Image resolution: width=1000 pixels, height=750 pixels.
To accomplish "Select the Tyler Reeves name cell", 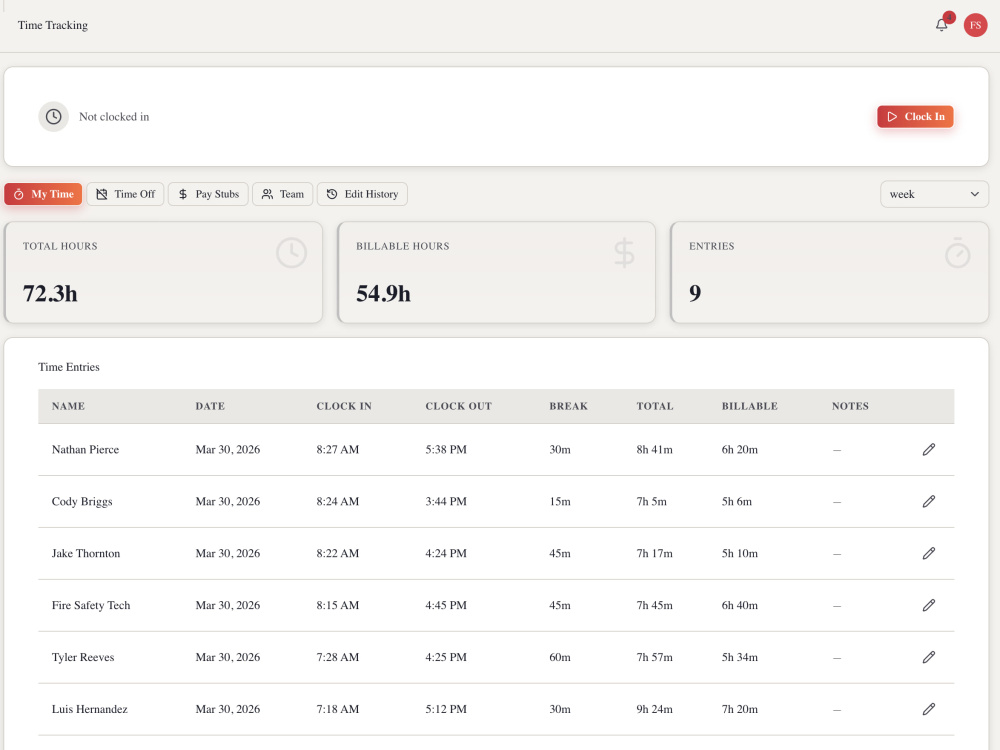I will tap(83, 657).
